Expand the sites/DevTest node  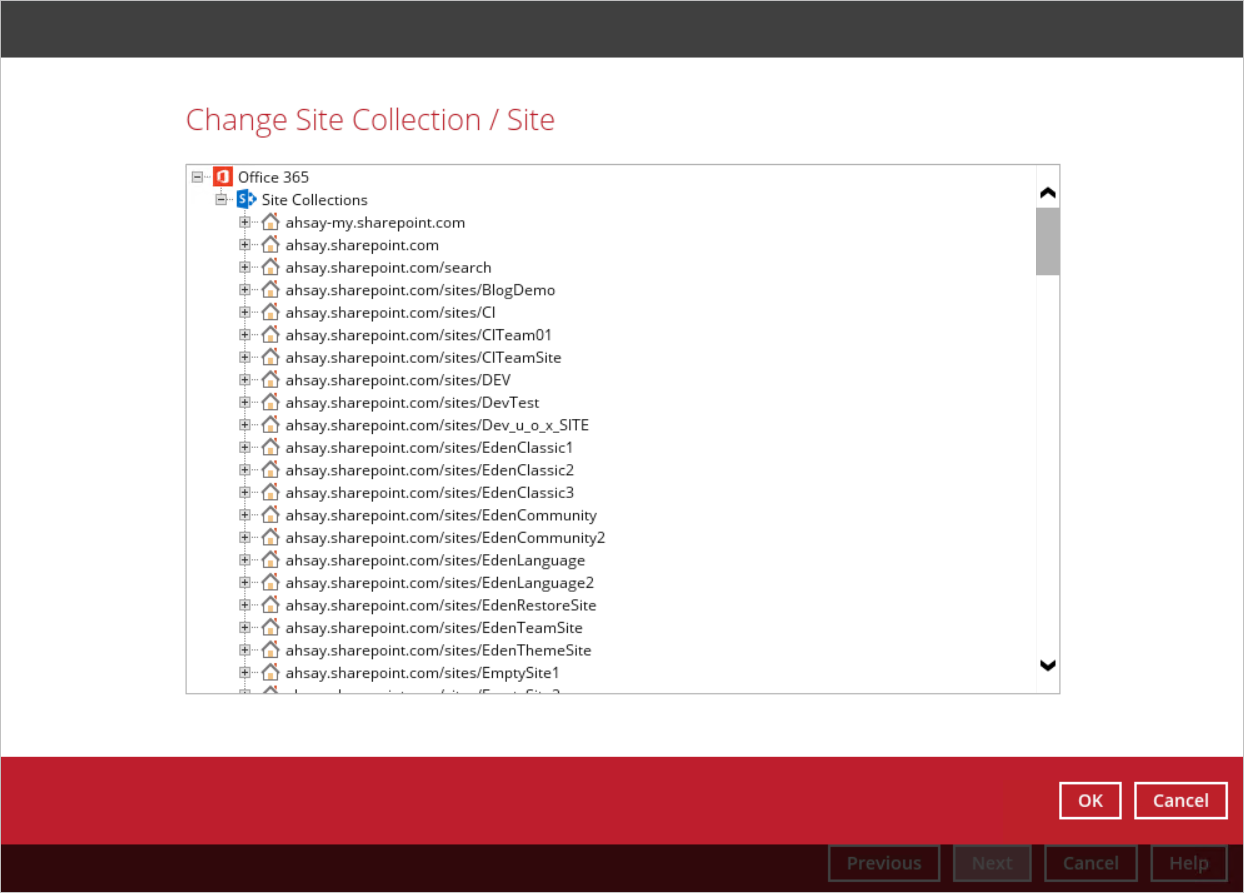coord(245,402)
